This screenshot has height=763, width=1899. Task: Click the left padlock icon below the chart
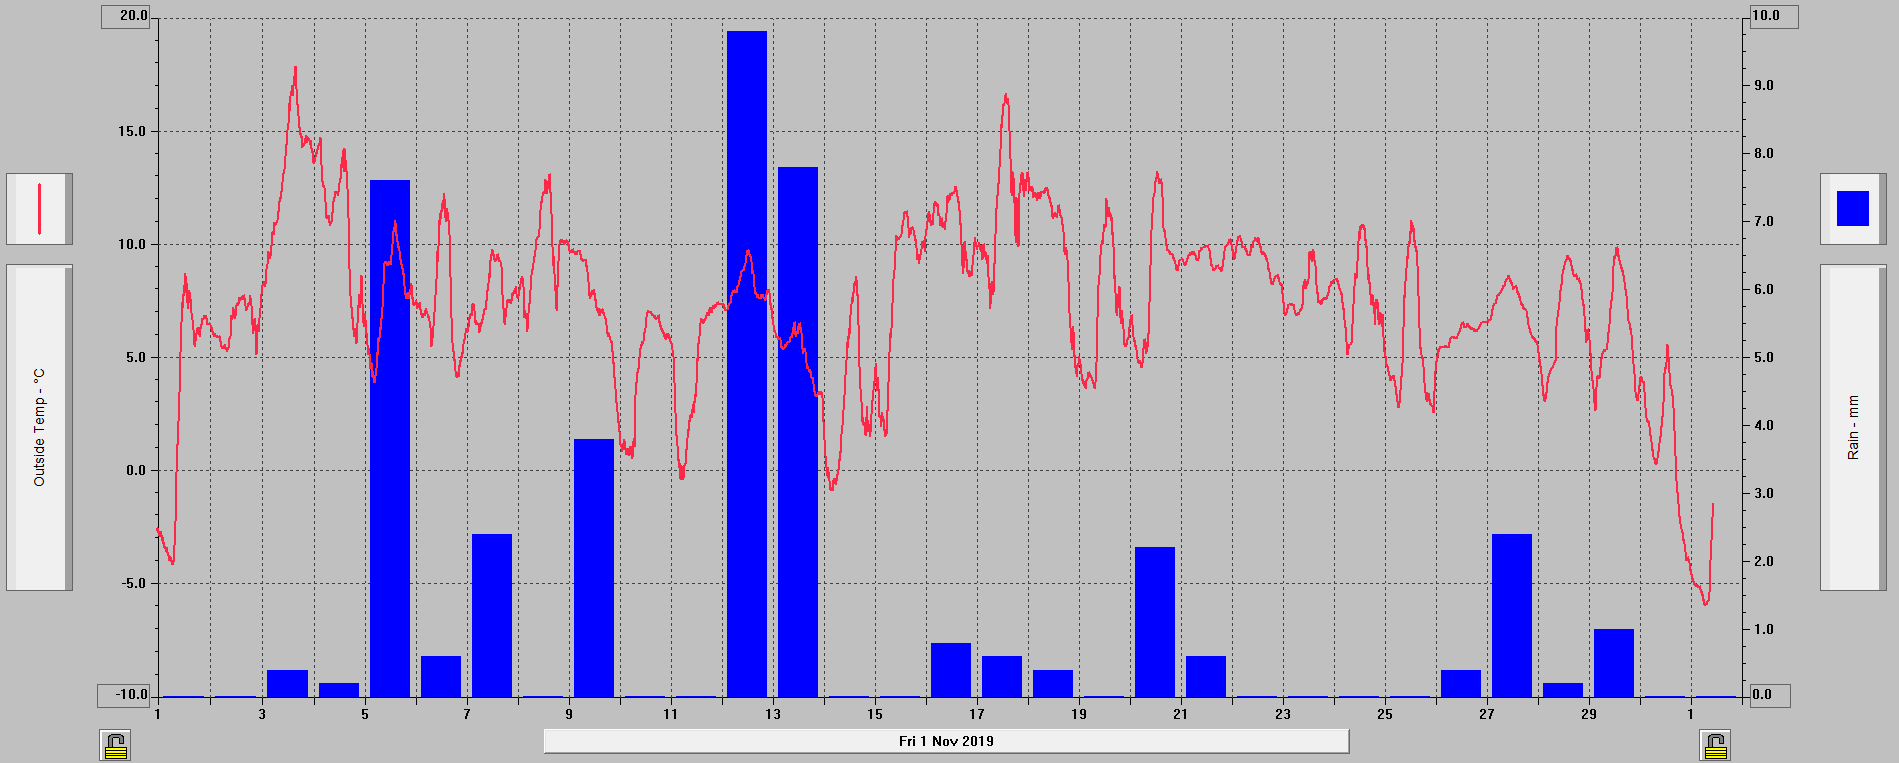(x=115, y=745)
